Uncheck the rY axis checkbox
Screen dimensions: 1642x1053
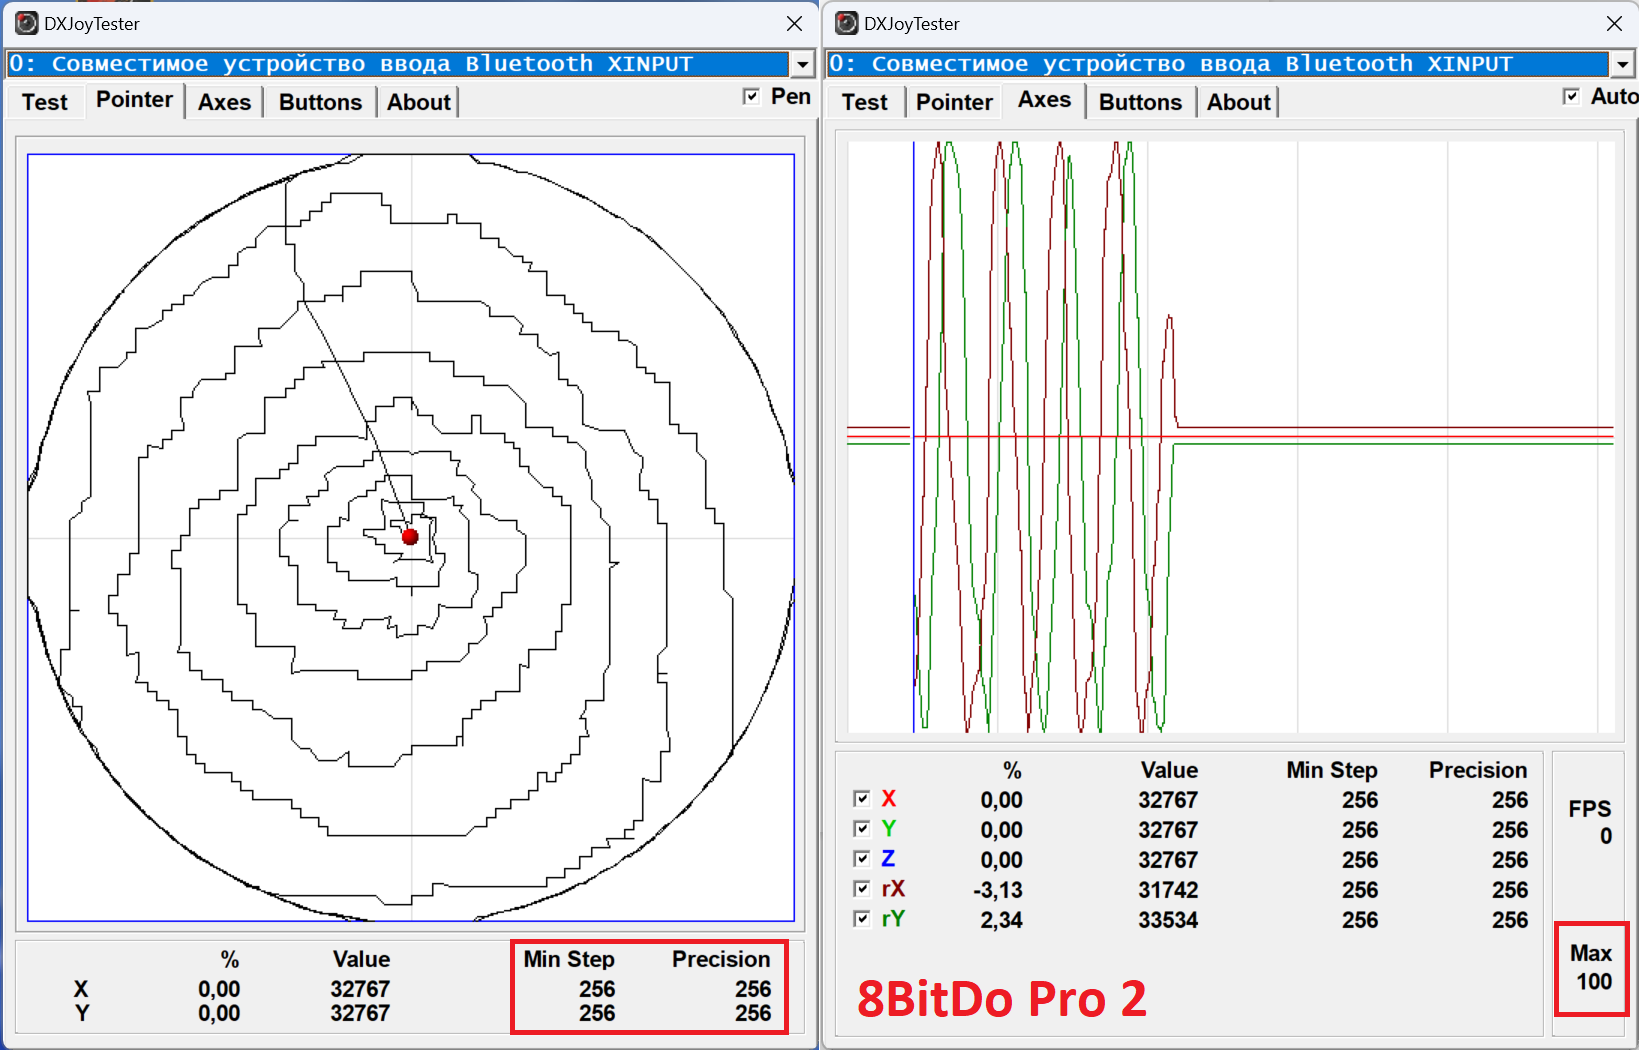(x=862, y=919)
